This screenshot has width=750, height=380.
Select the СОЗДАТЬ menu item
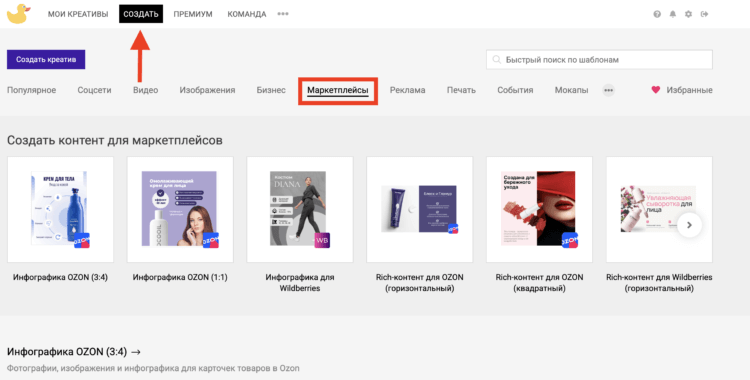(141, 14)
